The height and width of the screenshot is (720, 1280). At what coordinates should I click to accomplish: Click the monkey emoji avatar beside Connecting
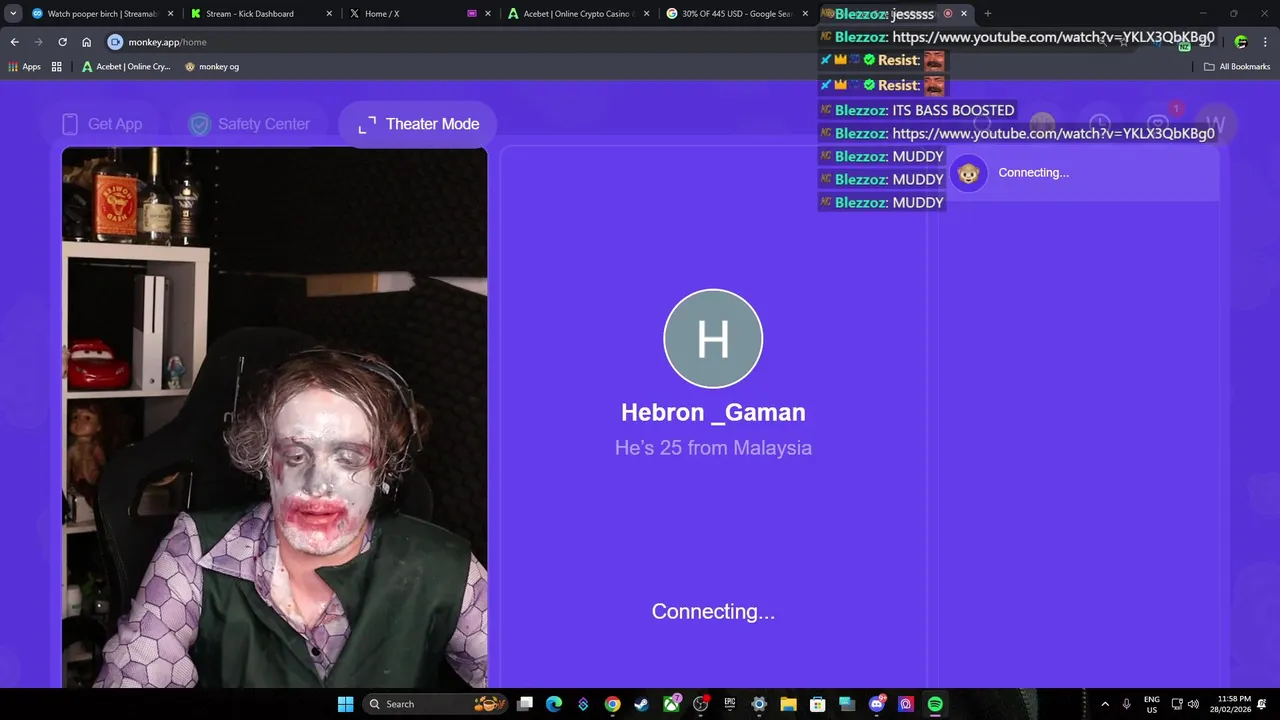pyautogui.click(x=968, y=173)
